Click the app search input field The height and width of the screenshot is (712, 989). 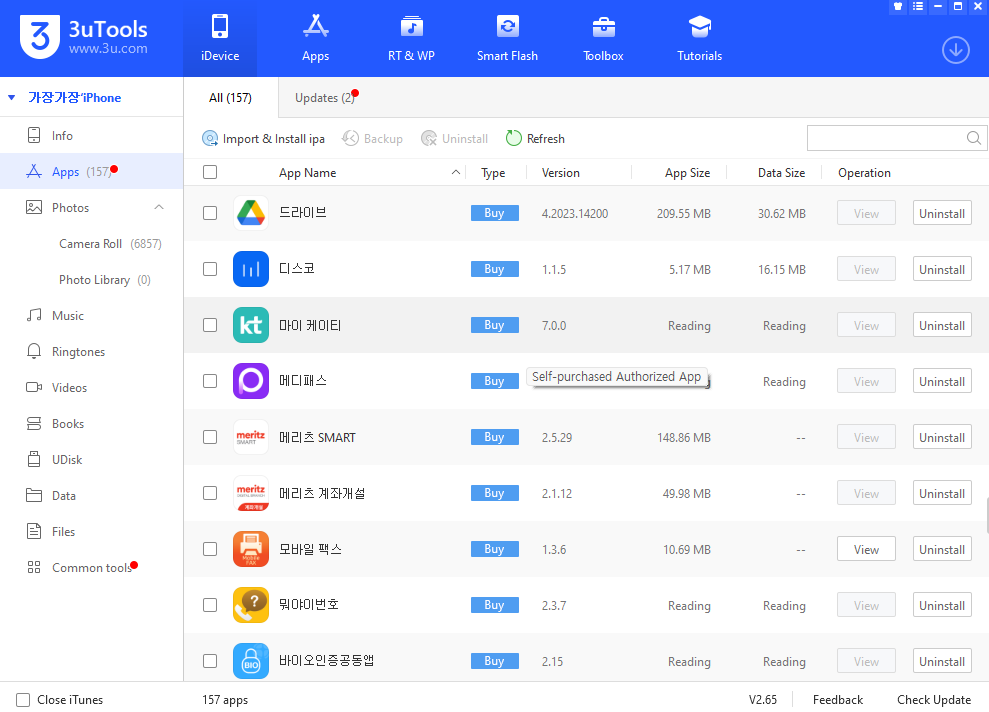pos(886,137)
